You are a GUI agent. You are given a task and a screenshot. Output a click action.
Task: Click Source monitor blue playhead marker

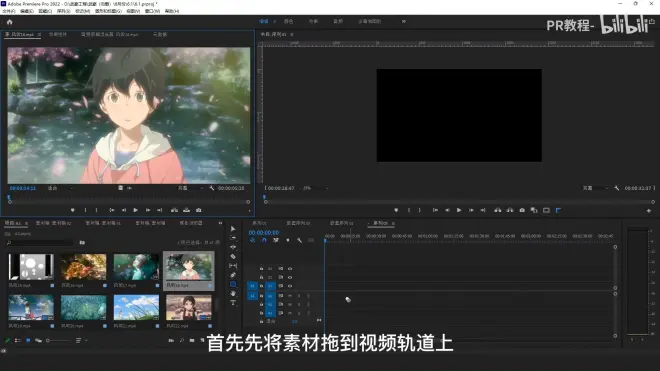[9, 197]
